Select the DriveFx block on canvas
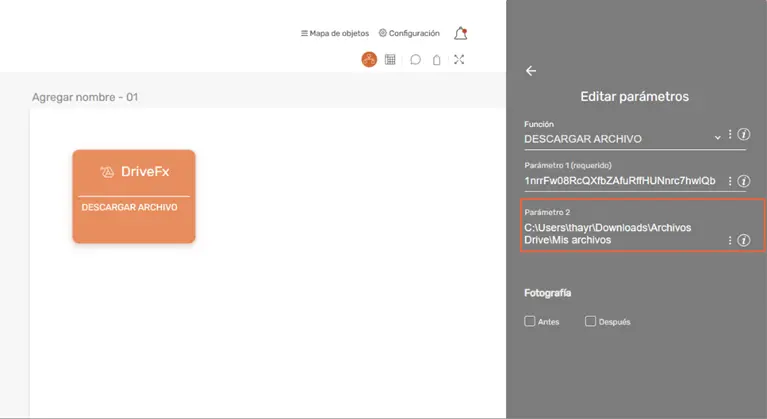Image resolution: width=767 pixels, height=419 pixels. coord(134,196)
